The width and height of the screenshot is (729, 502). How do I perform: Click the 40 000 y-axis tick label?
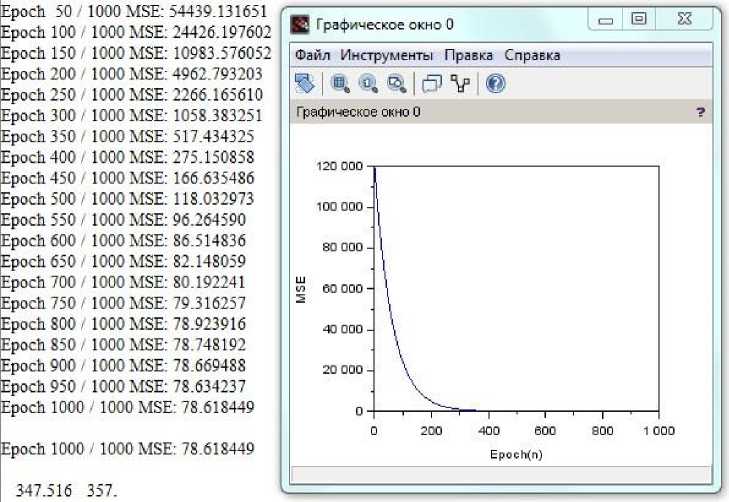pos(343,329)
